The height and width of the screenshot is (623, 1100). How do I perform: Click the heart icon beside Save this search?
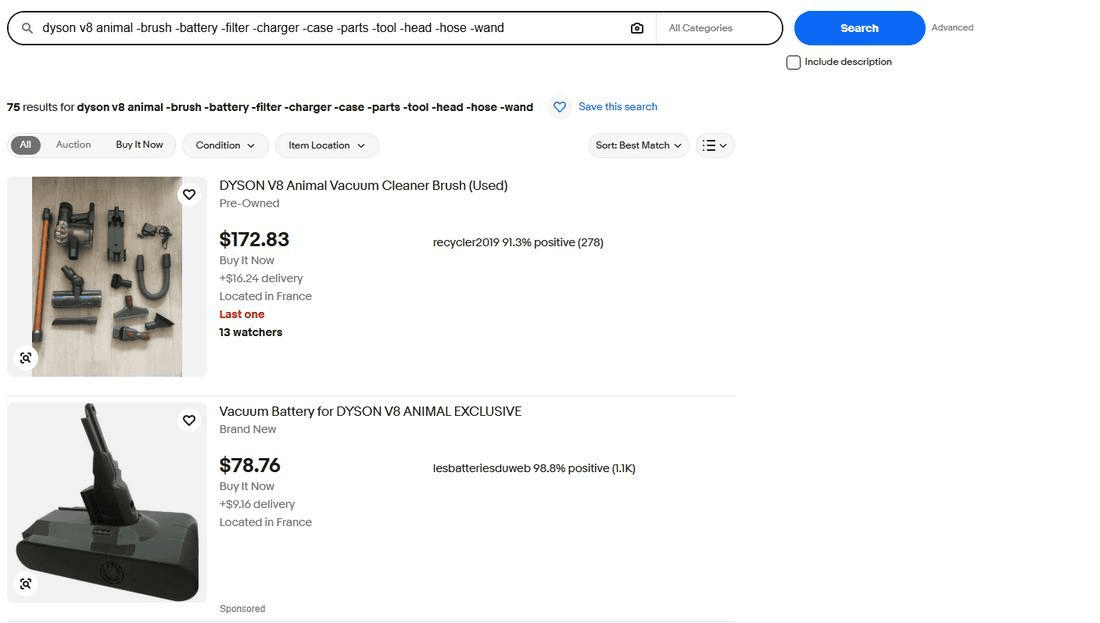(559, 107)
